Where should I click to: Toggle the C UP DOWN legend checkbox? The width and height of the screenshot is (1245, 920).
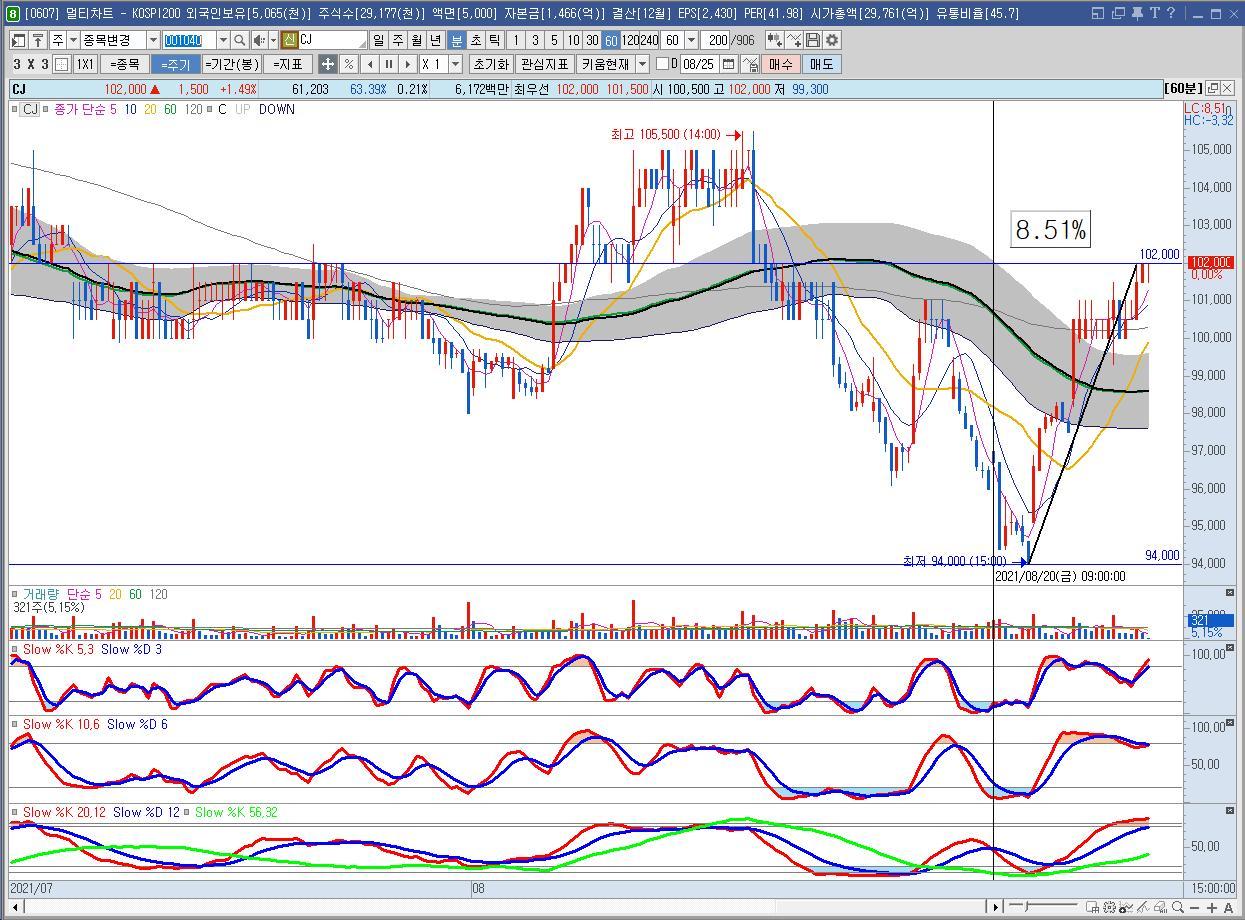point(210,109)
